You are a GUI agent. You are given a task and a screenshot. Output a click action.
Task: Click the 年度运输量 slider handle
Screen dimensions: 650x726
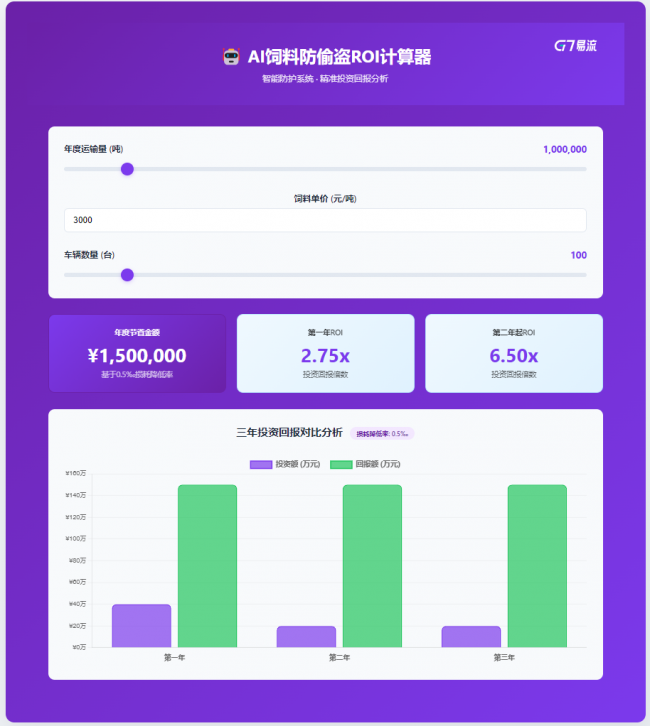[x=127, y=169]
